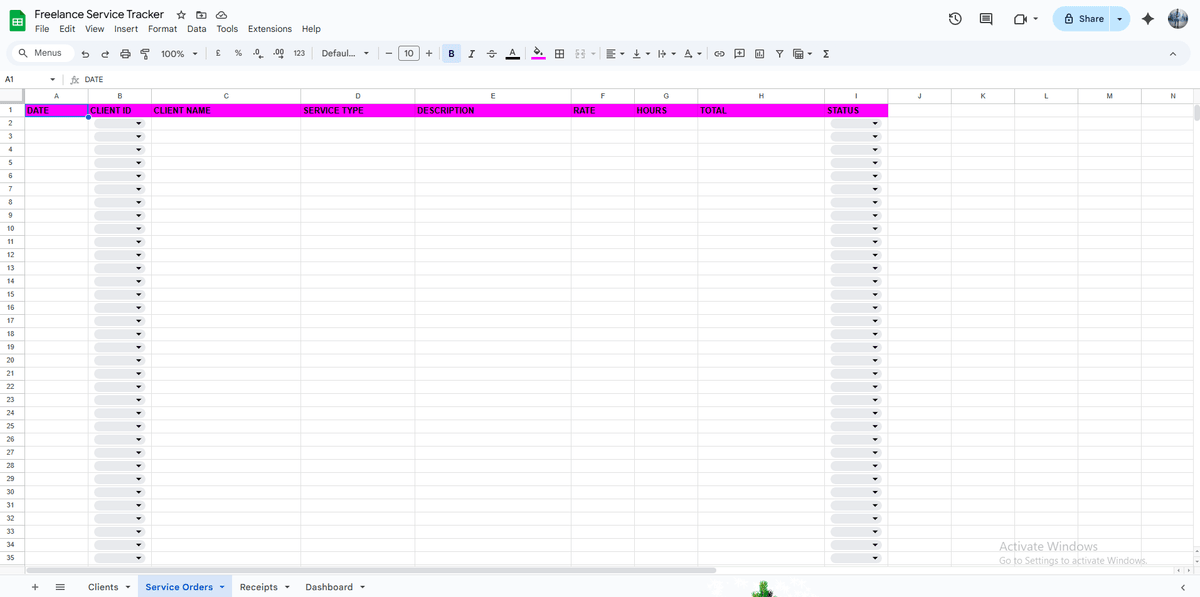Click the Google Sheets home logo
This screenshot has height=597, width=1200.
(x=17, y=20)
